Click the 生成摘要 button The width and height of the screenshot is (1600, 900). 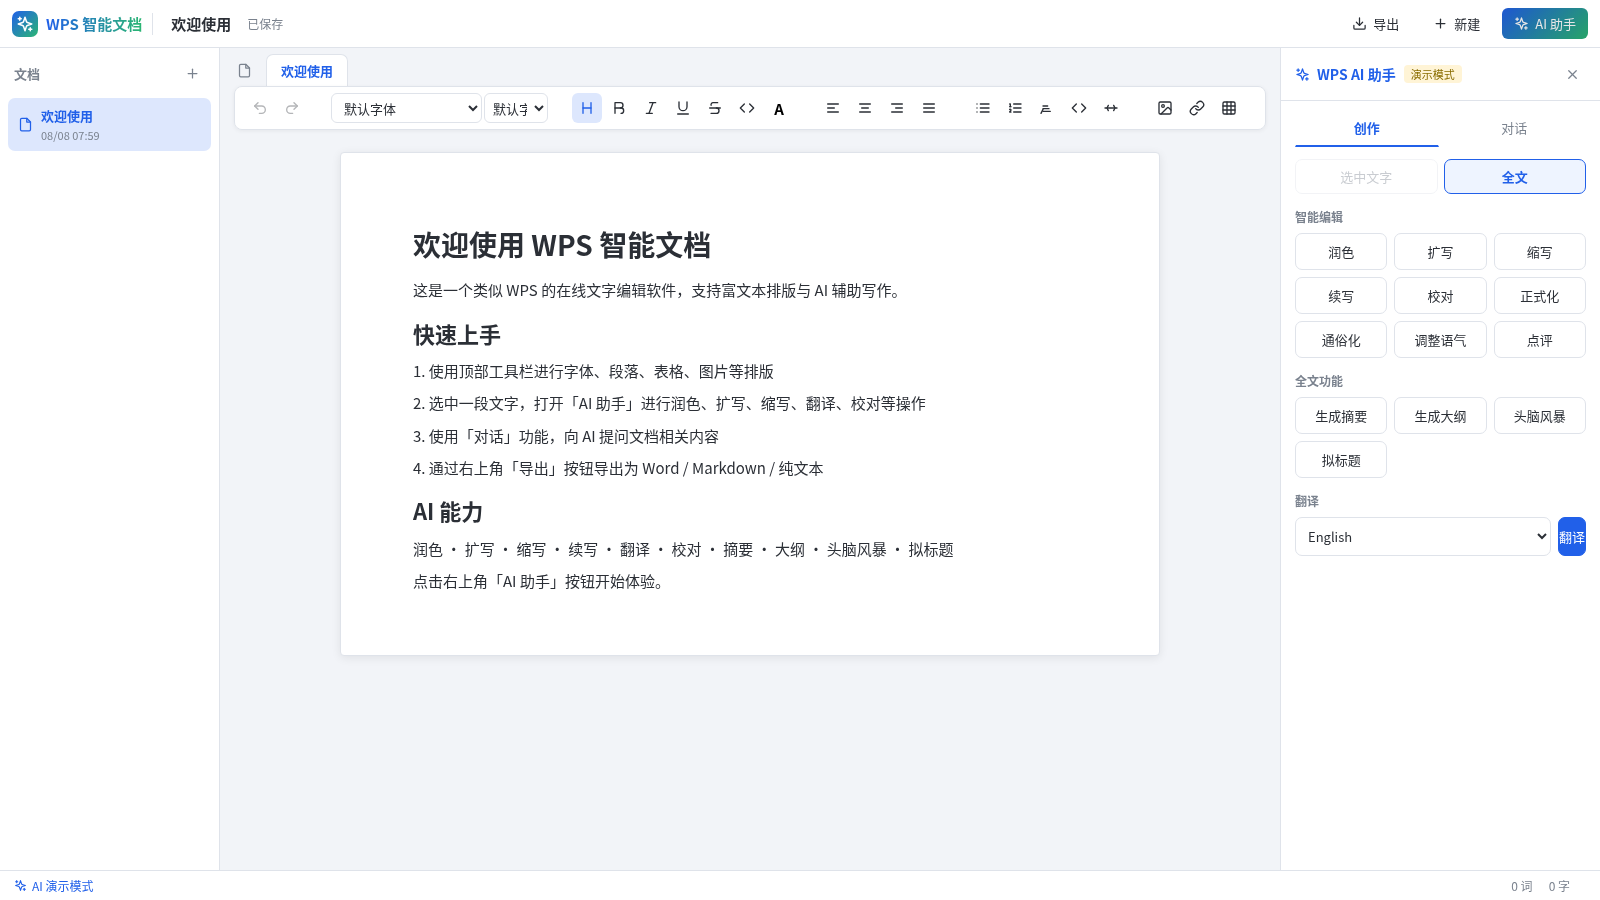coord(1341,416)
